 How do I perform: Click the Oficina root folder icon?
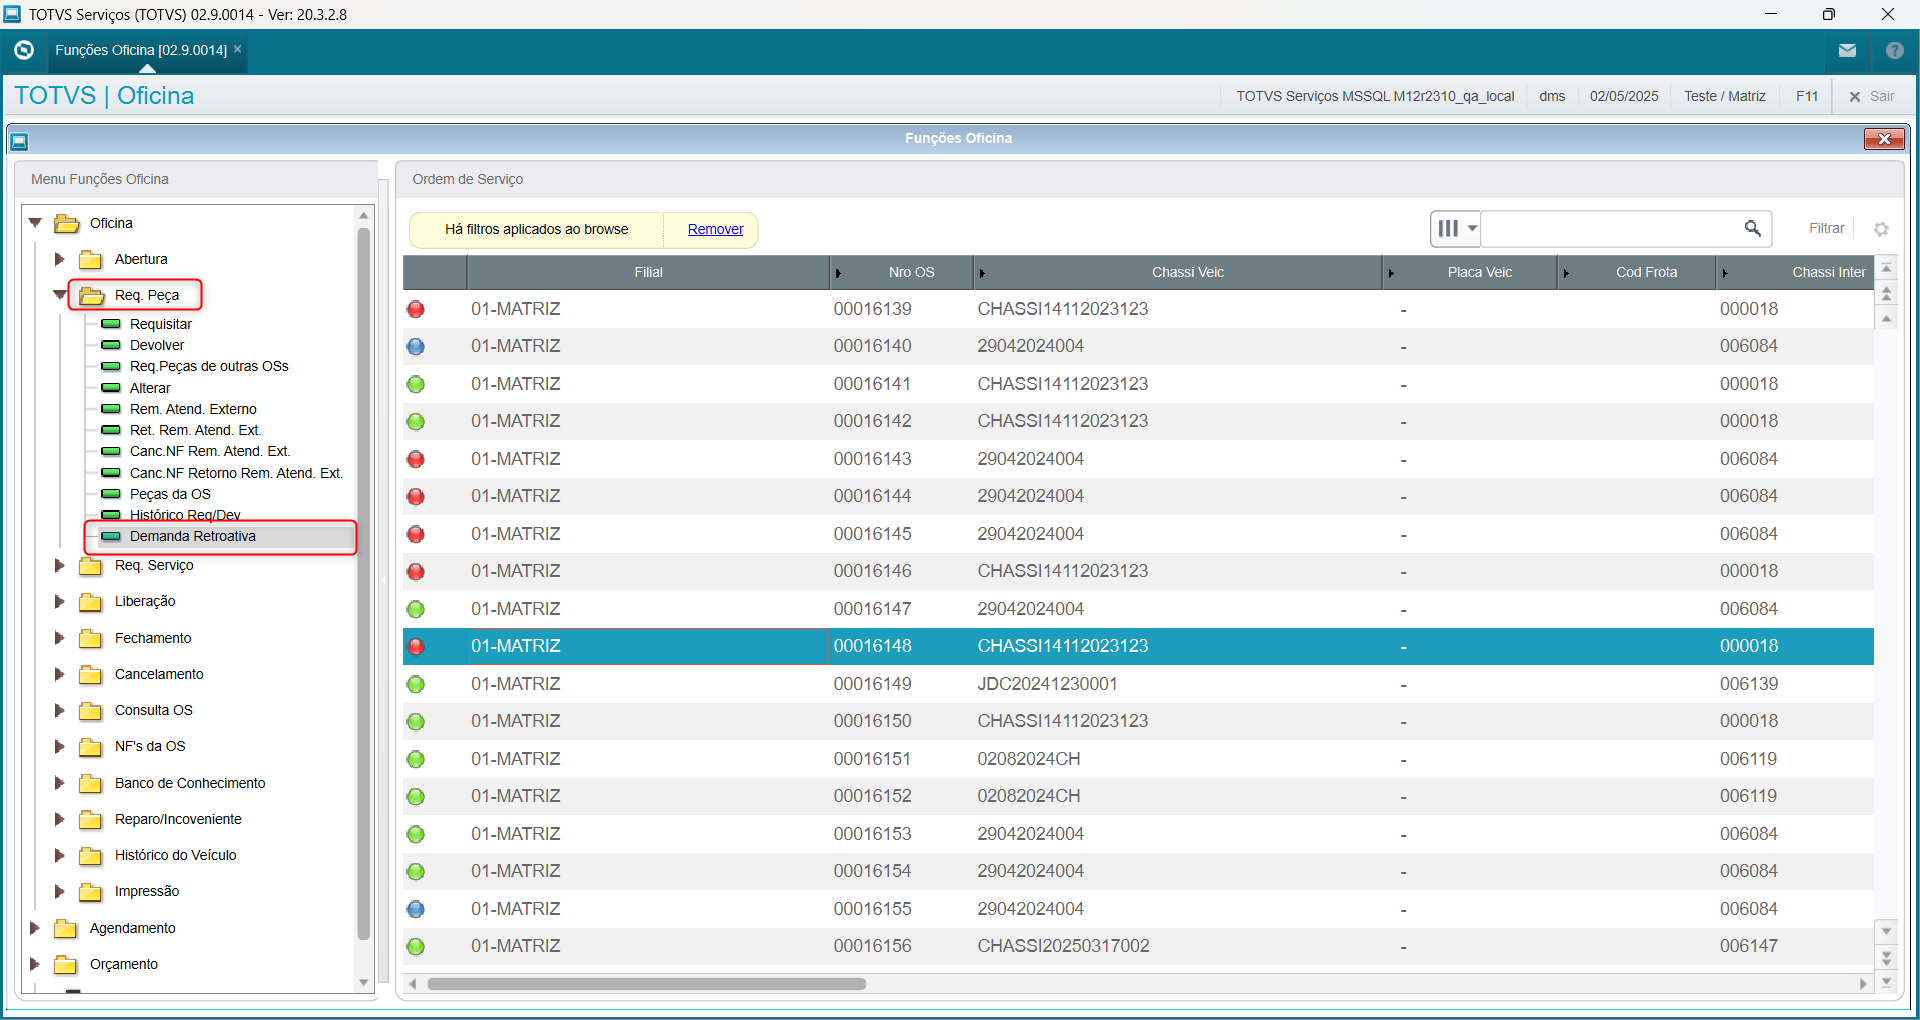pyautogui.click(x=66, y=223)
